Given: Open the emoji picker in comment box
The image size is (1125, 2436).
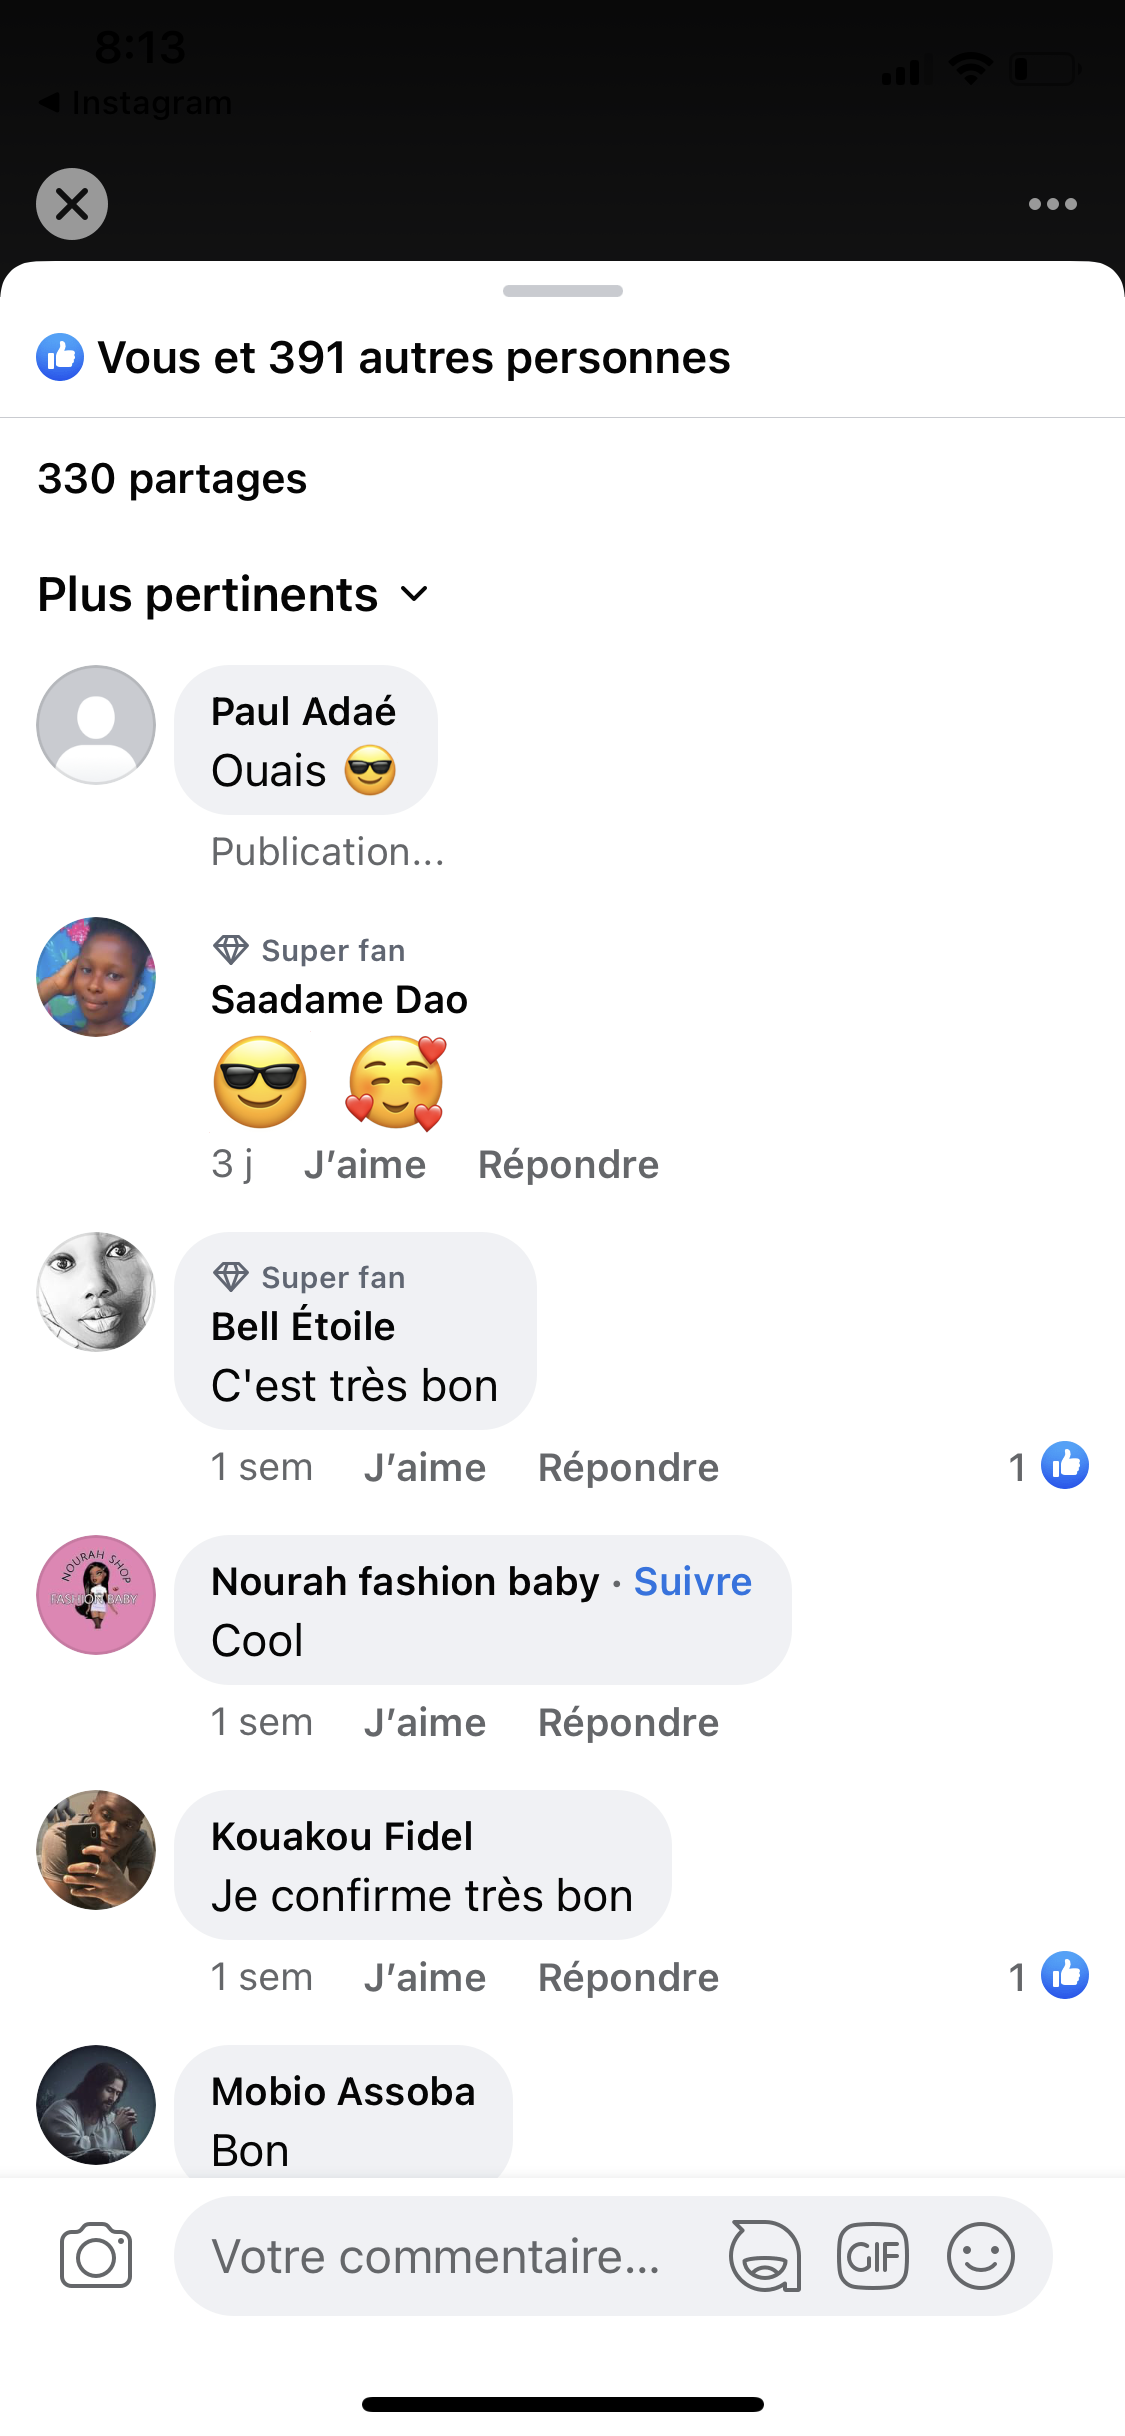Looking at the screenshot, I should [x=980, y=2256].
